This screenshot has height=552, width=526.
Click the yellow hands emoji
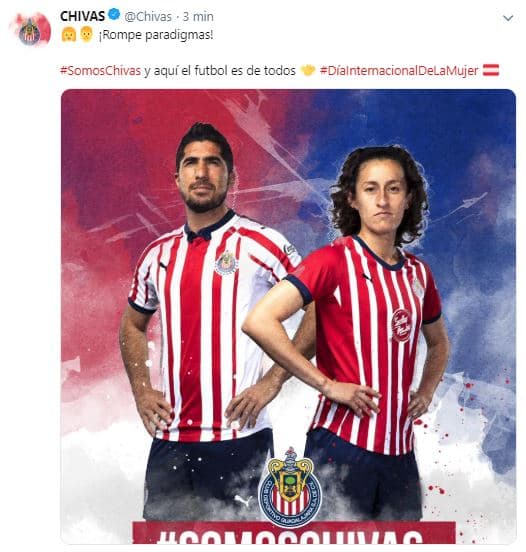coord(308,71)
